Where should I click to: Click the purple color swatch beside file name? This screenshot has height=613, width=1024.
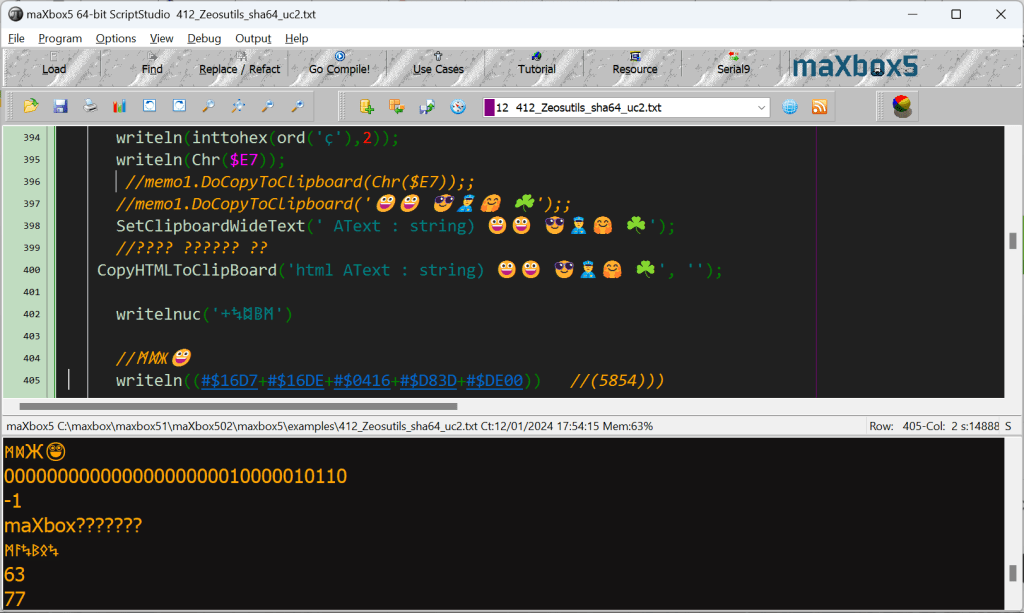coord(489,107)
